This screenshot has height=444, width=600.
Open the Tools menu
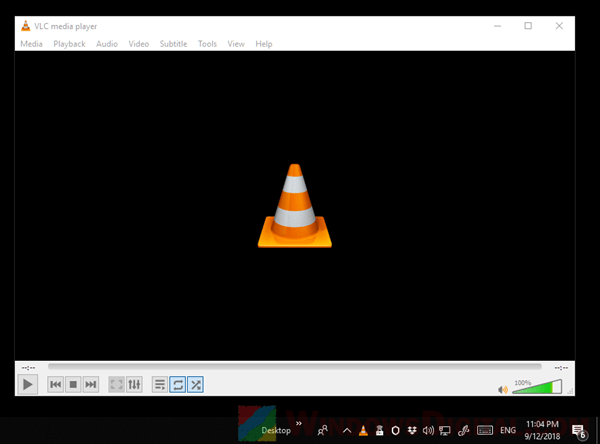click(207, 44)
